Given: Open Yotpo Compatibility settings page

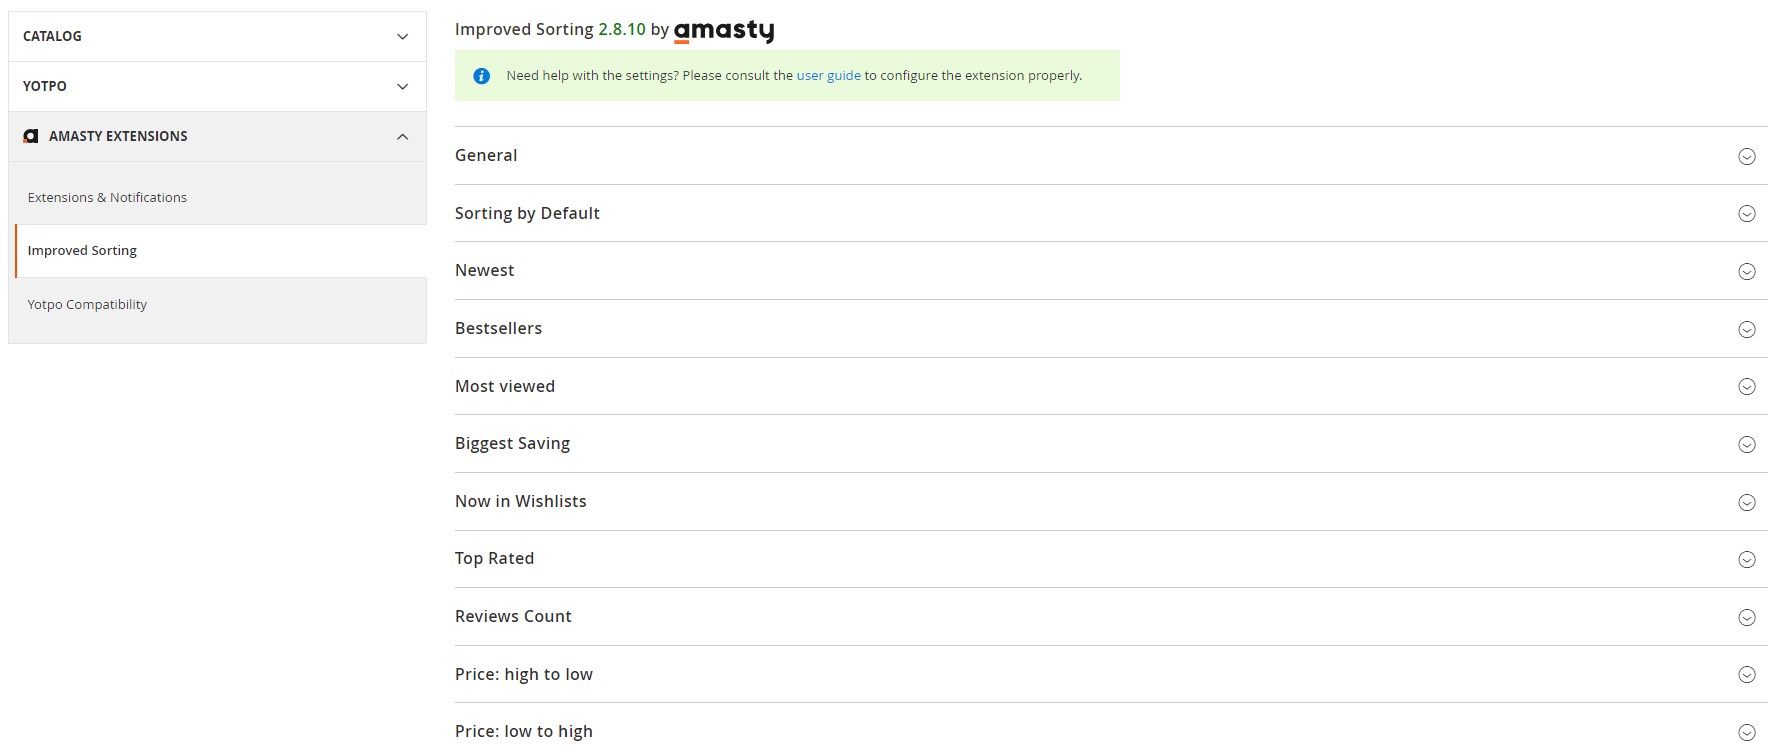Looking at the screenshot, I should point(87,305).
